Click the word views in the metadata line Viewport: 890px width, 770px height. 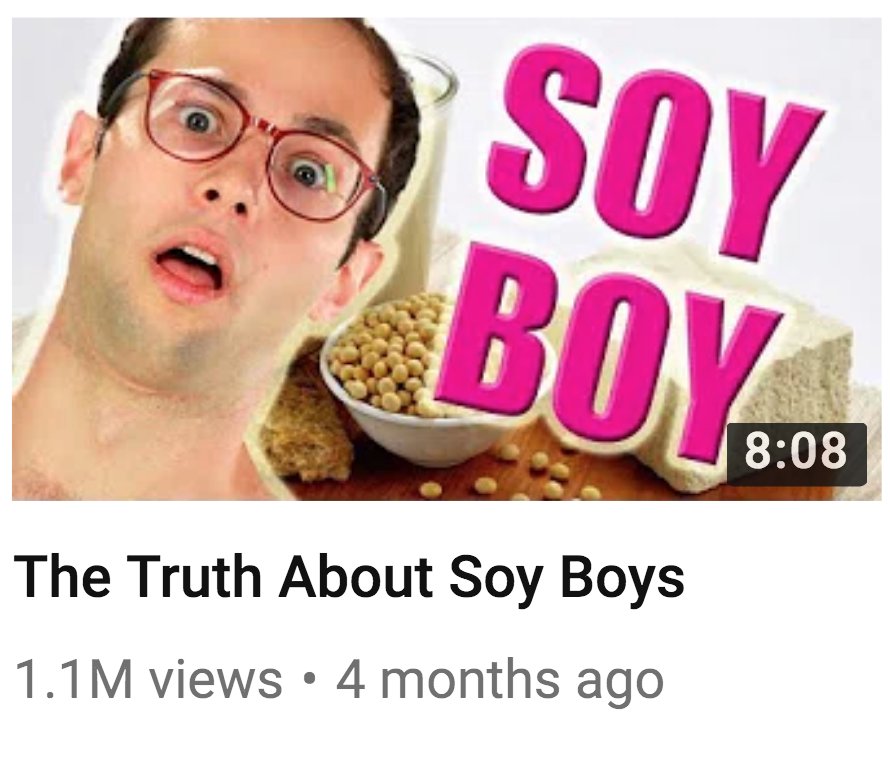(x=216, y=679)
